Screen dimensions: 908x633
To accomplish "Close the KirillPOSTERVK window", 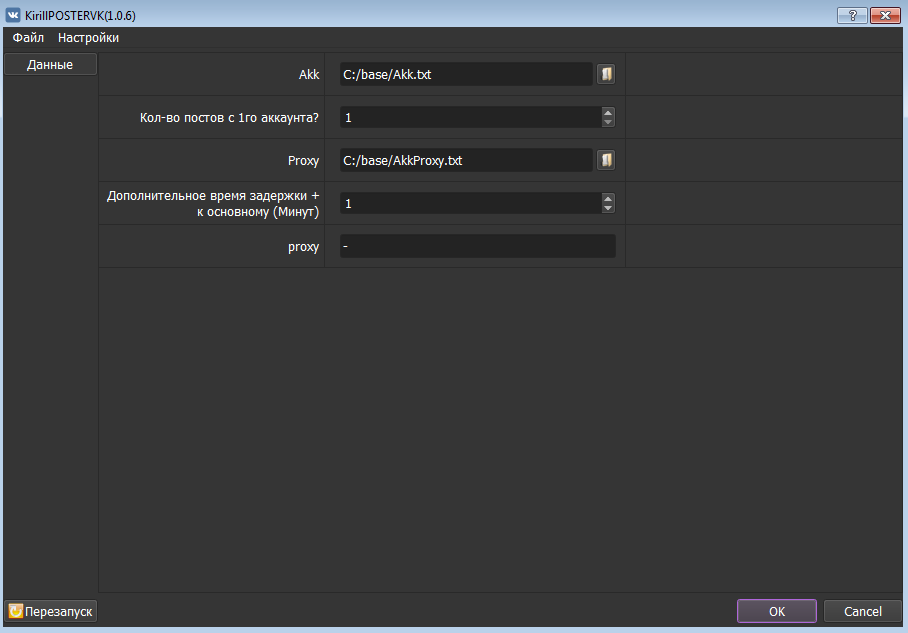I will [885, 15].
